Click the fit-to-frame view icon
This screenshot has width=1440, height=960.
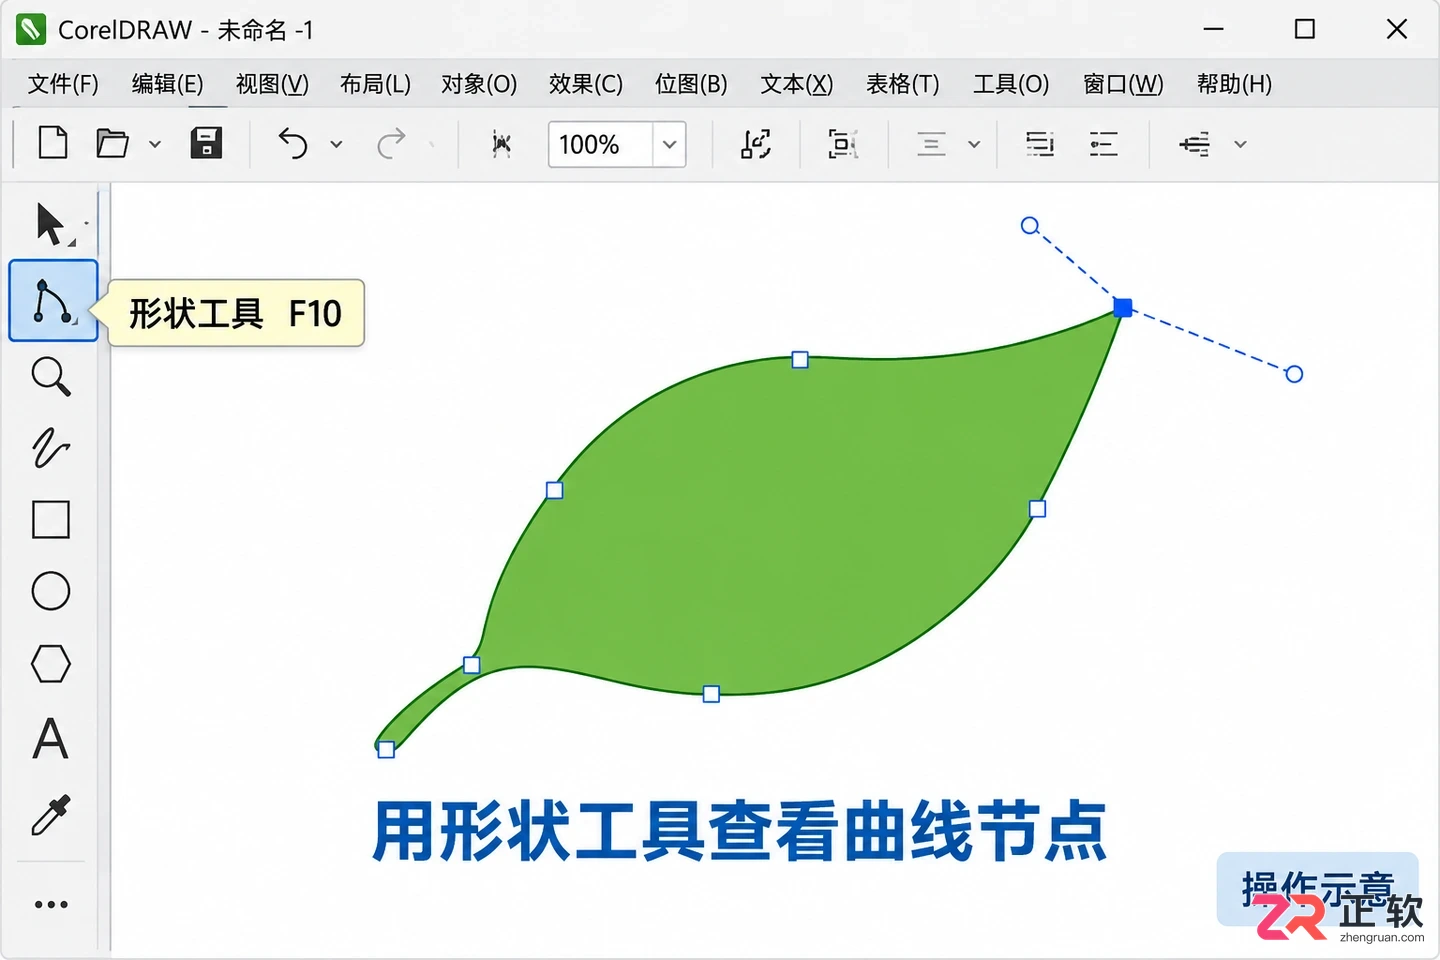[x=843, y=144]
